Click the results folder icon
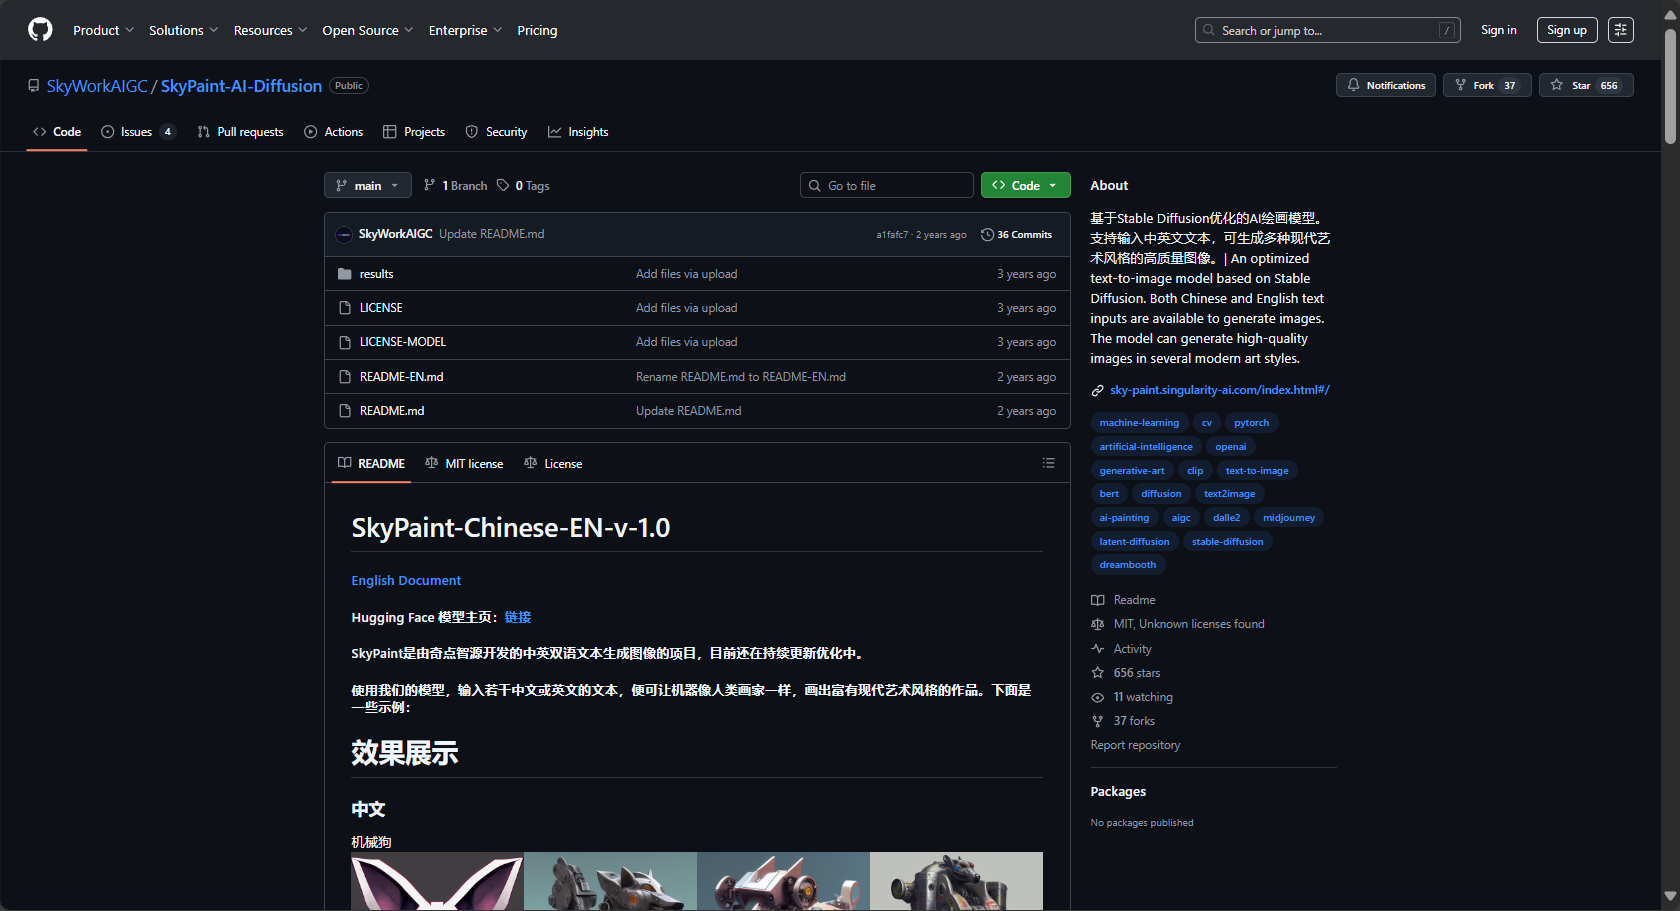Viewport: 1680px width, 911px height. pos(345,274)
